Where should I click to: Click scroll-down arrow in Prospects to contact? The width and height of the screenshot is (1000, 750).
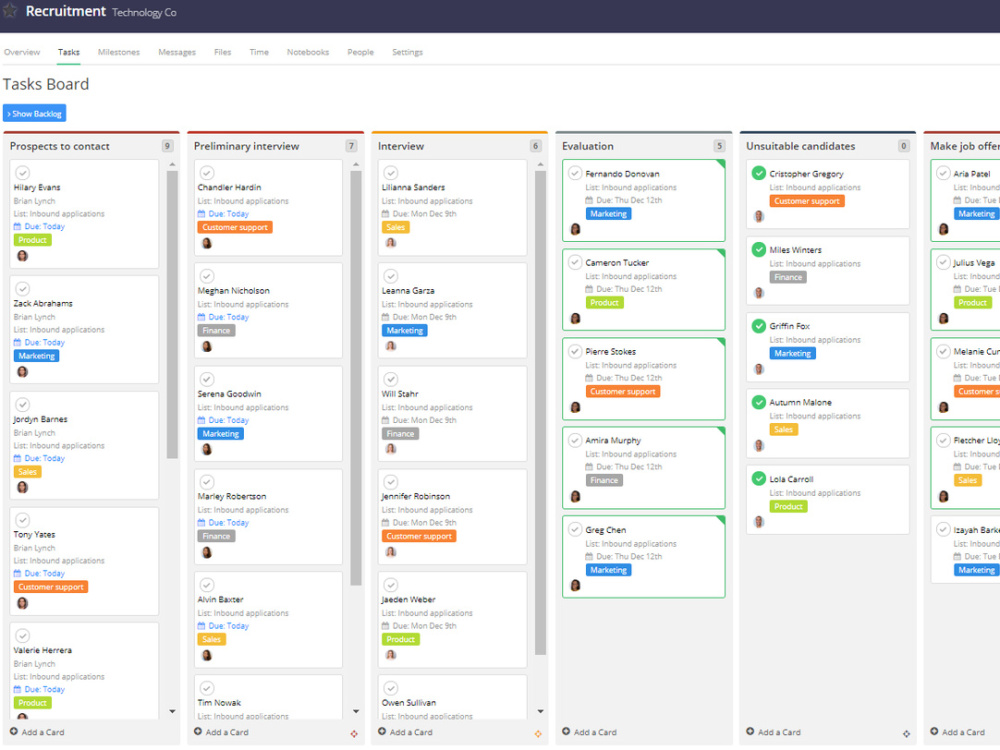(172, 711)
